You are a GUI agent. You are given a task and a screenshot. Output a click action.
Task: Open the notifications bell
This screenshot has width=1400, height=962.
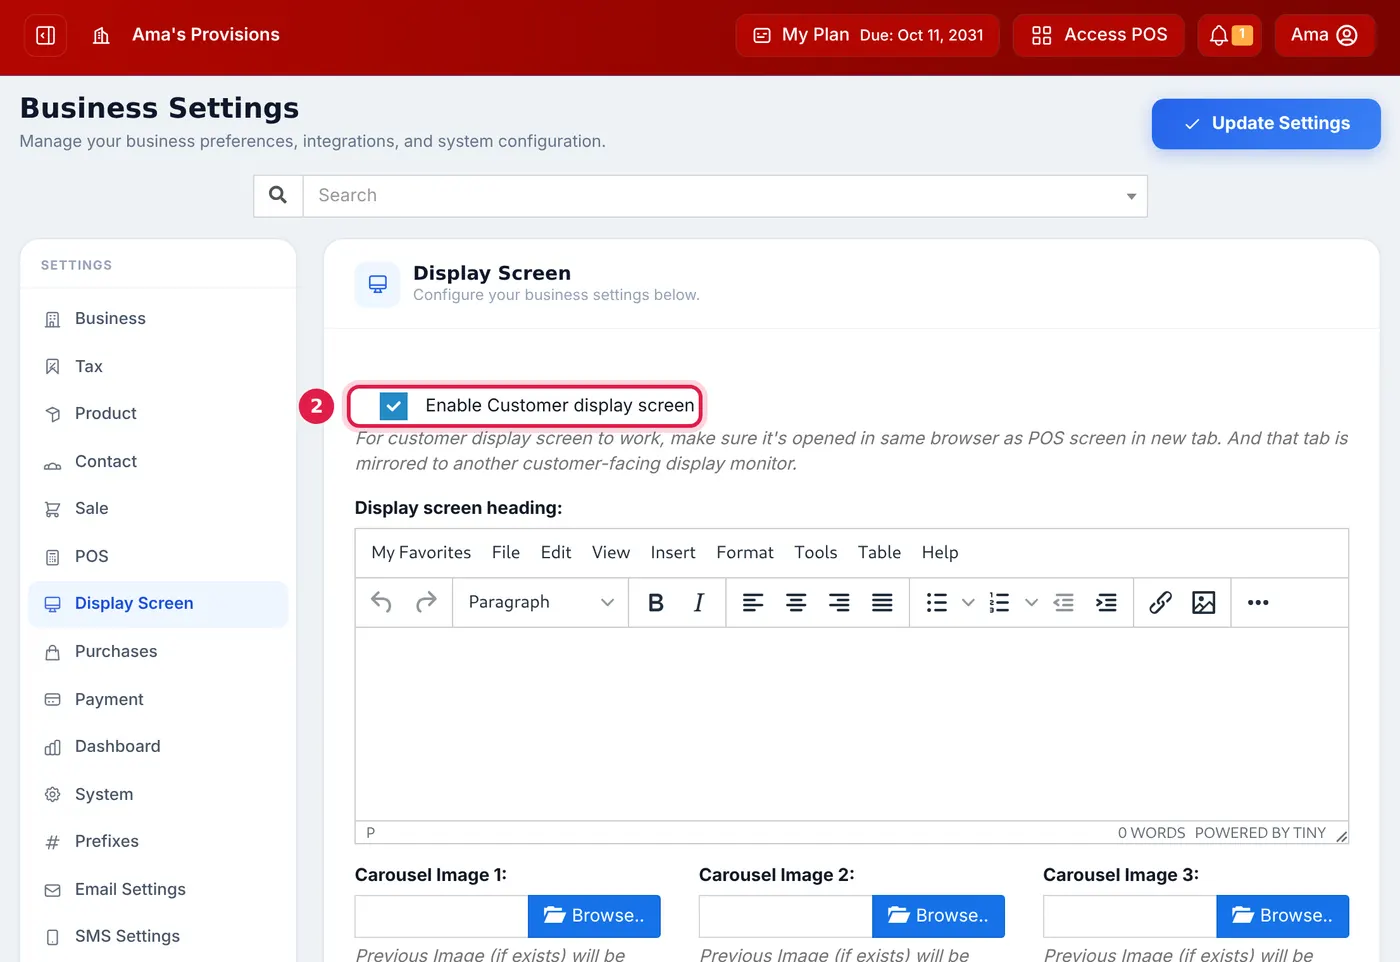(1230, 35)
